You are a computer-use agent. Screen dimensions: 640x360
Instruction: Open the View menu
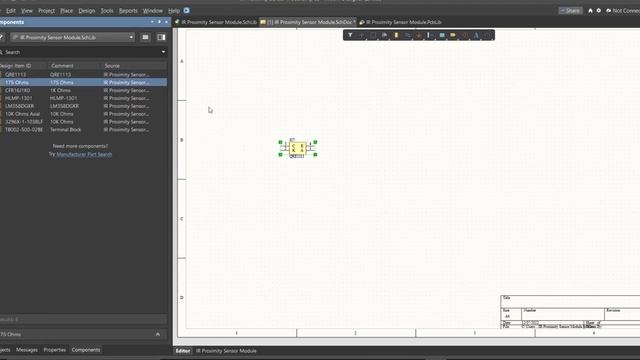(27, 11)
